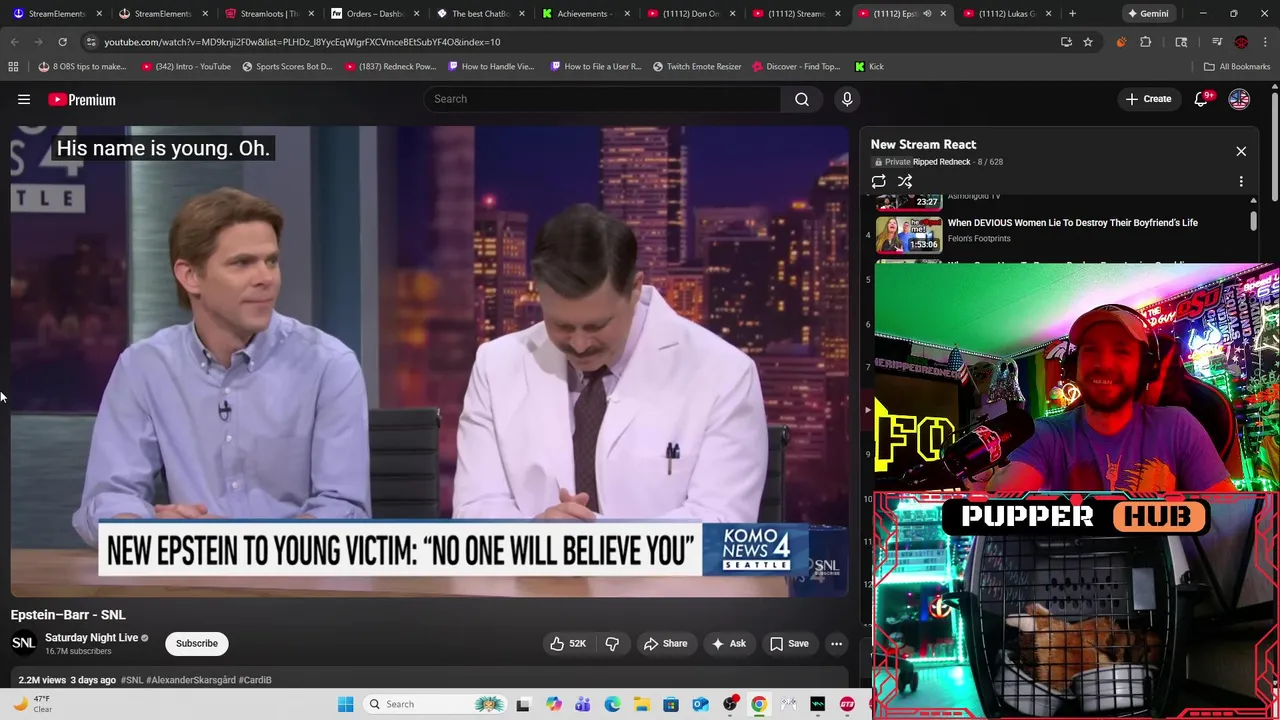
Task: Switch to first StreamElements tab
Action: 56,14
